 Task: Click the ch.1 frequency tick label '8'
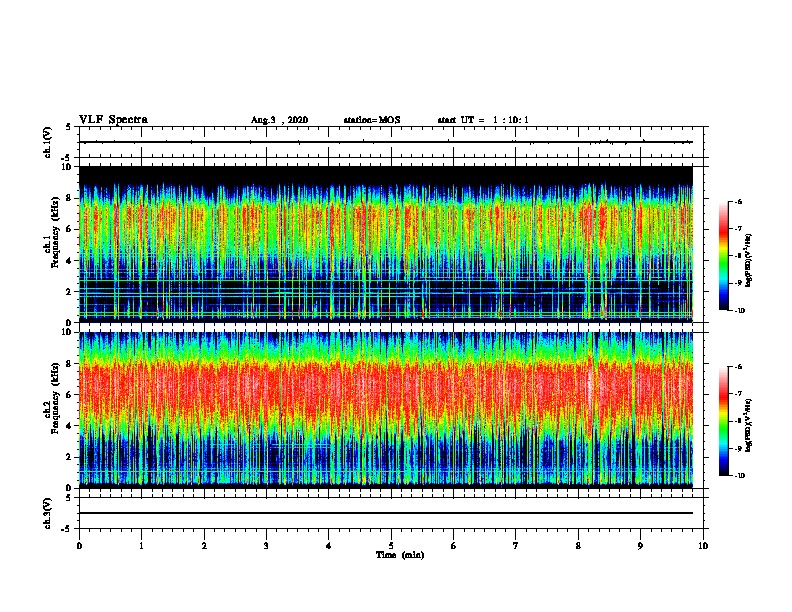[x=70, y=198]
